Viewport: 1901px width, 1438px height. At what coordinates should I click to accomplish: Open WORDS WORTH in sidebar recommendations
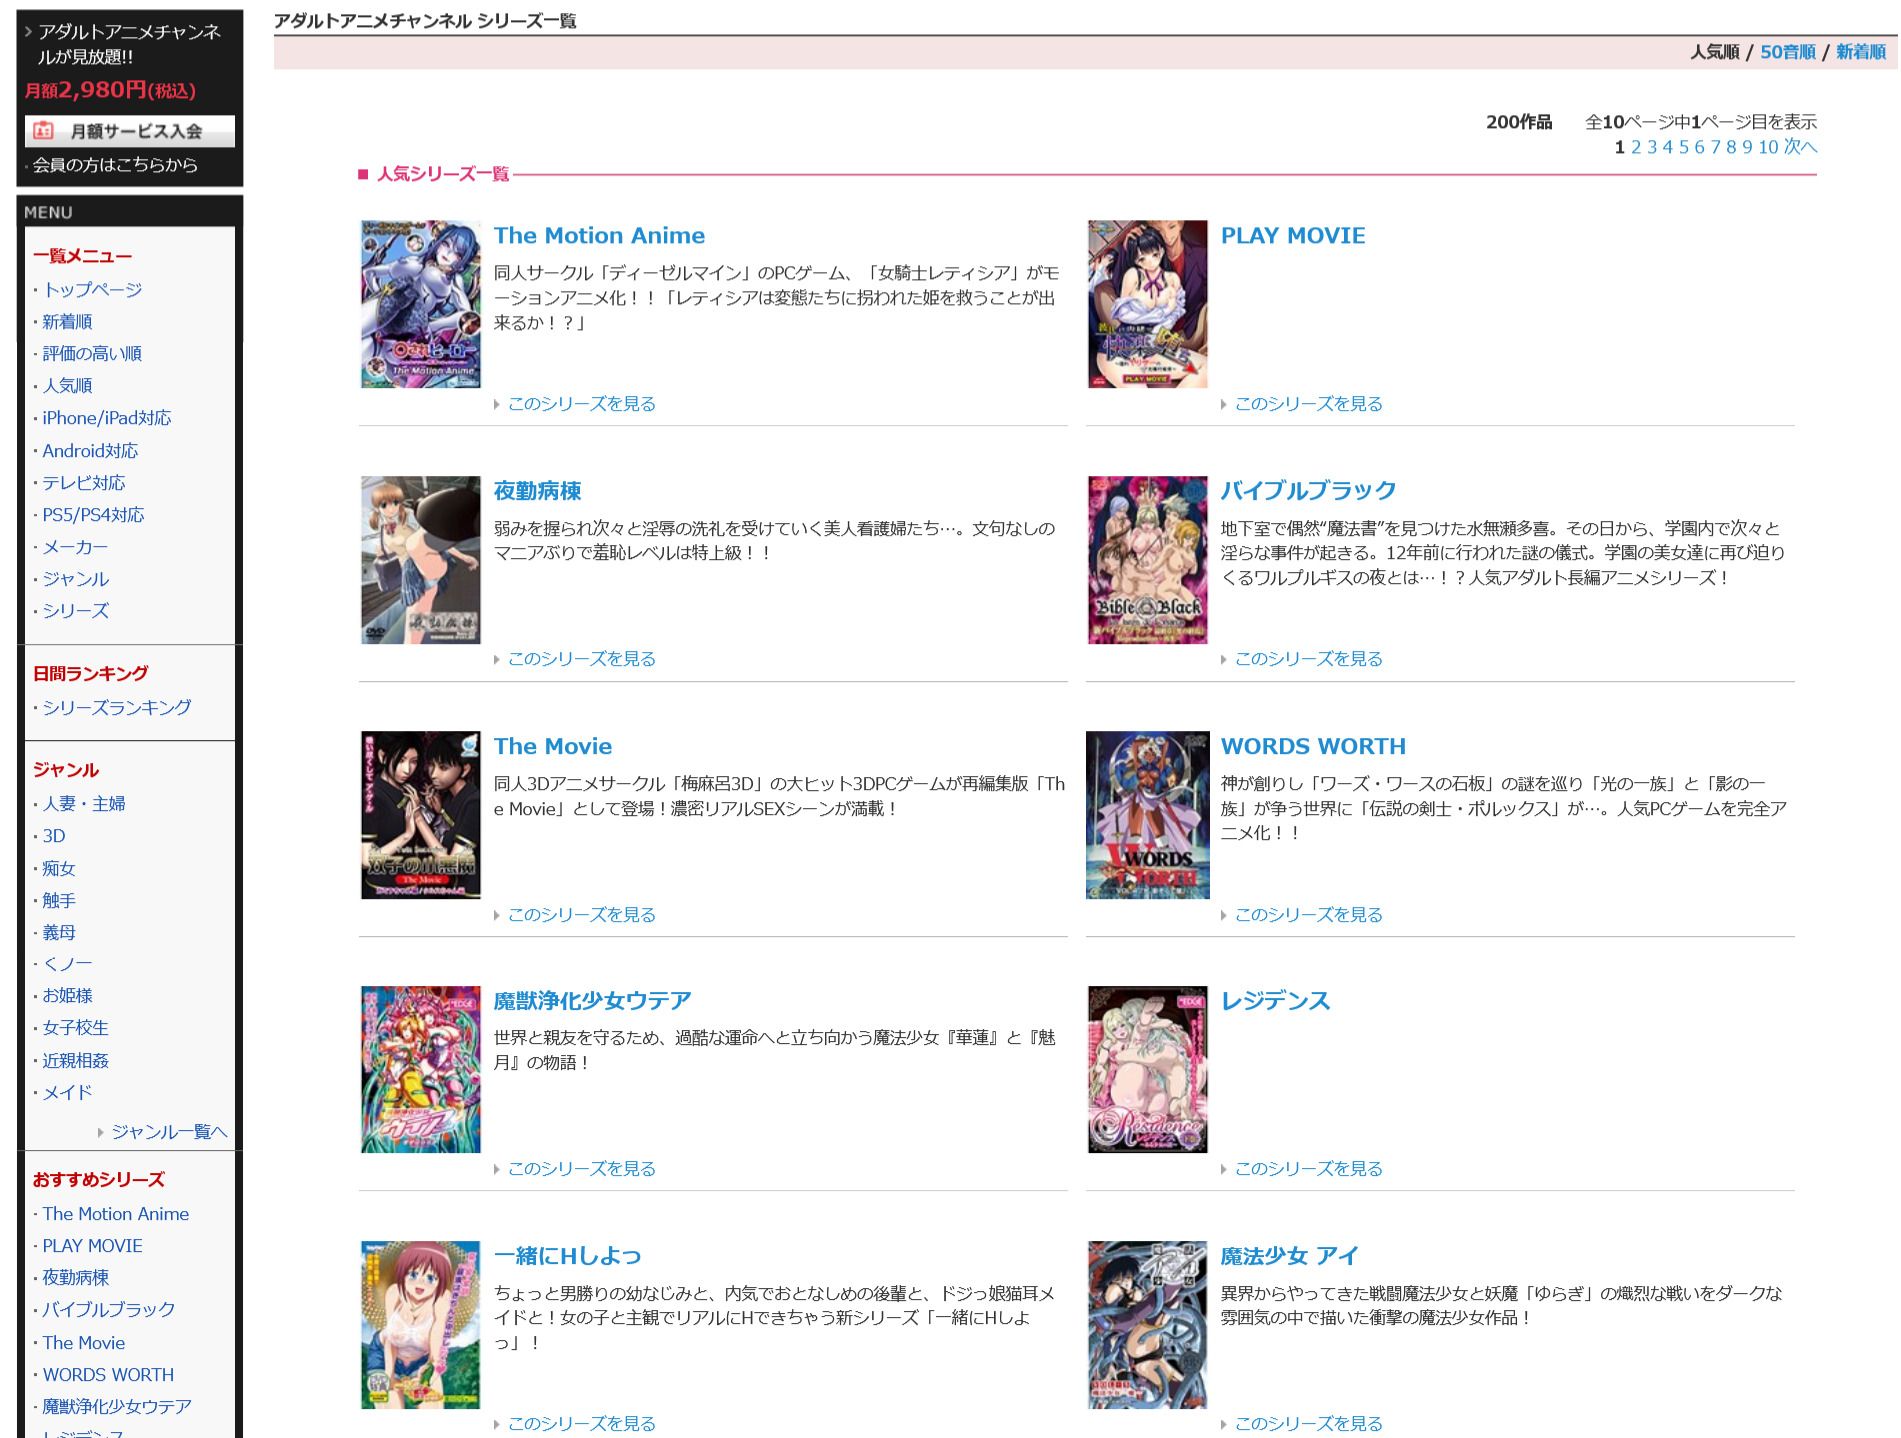coord(108,1375)
